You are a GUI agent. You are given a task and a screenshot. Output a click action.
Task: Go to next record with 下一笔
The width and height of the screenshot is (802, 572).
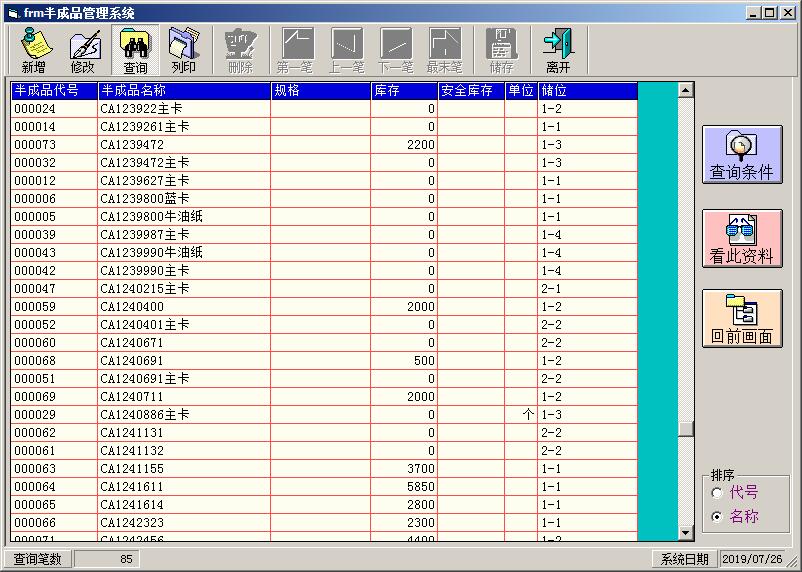pyautogui.click(x=395, y=50)
